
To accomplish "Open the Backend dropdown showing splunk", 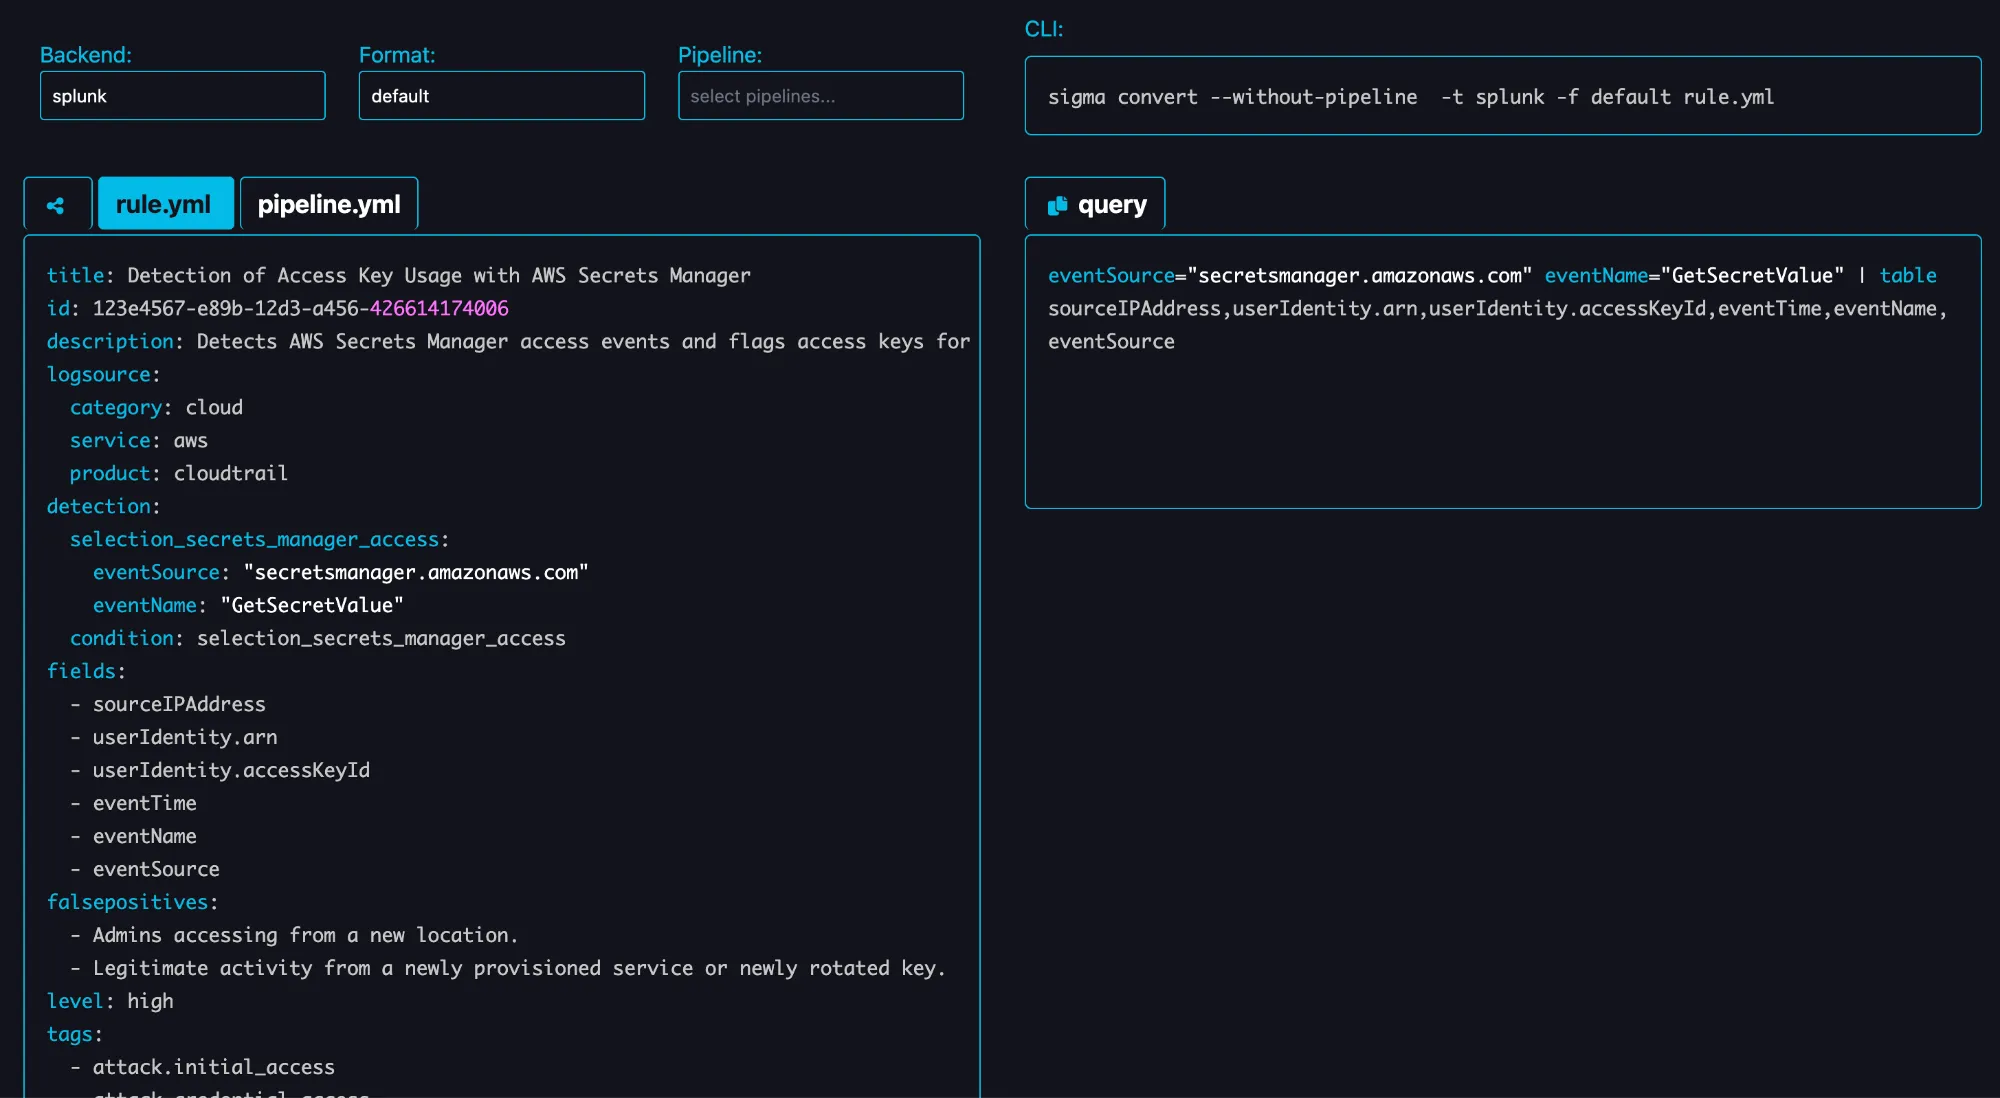I will (182, 96).
